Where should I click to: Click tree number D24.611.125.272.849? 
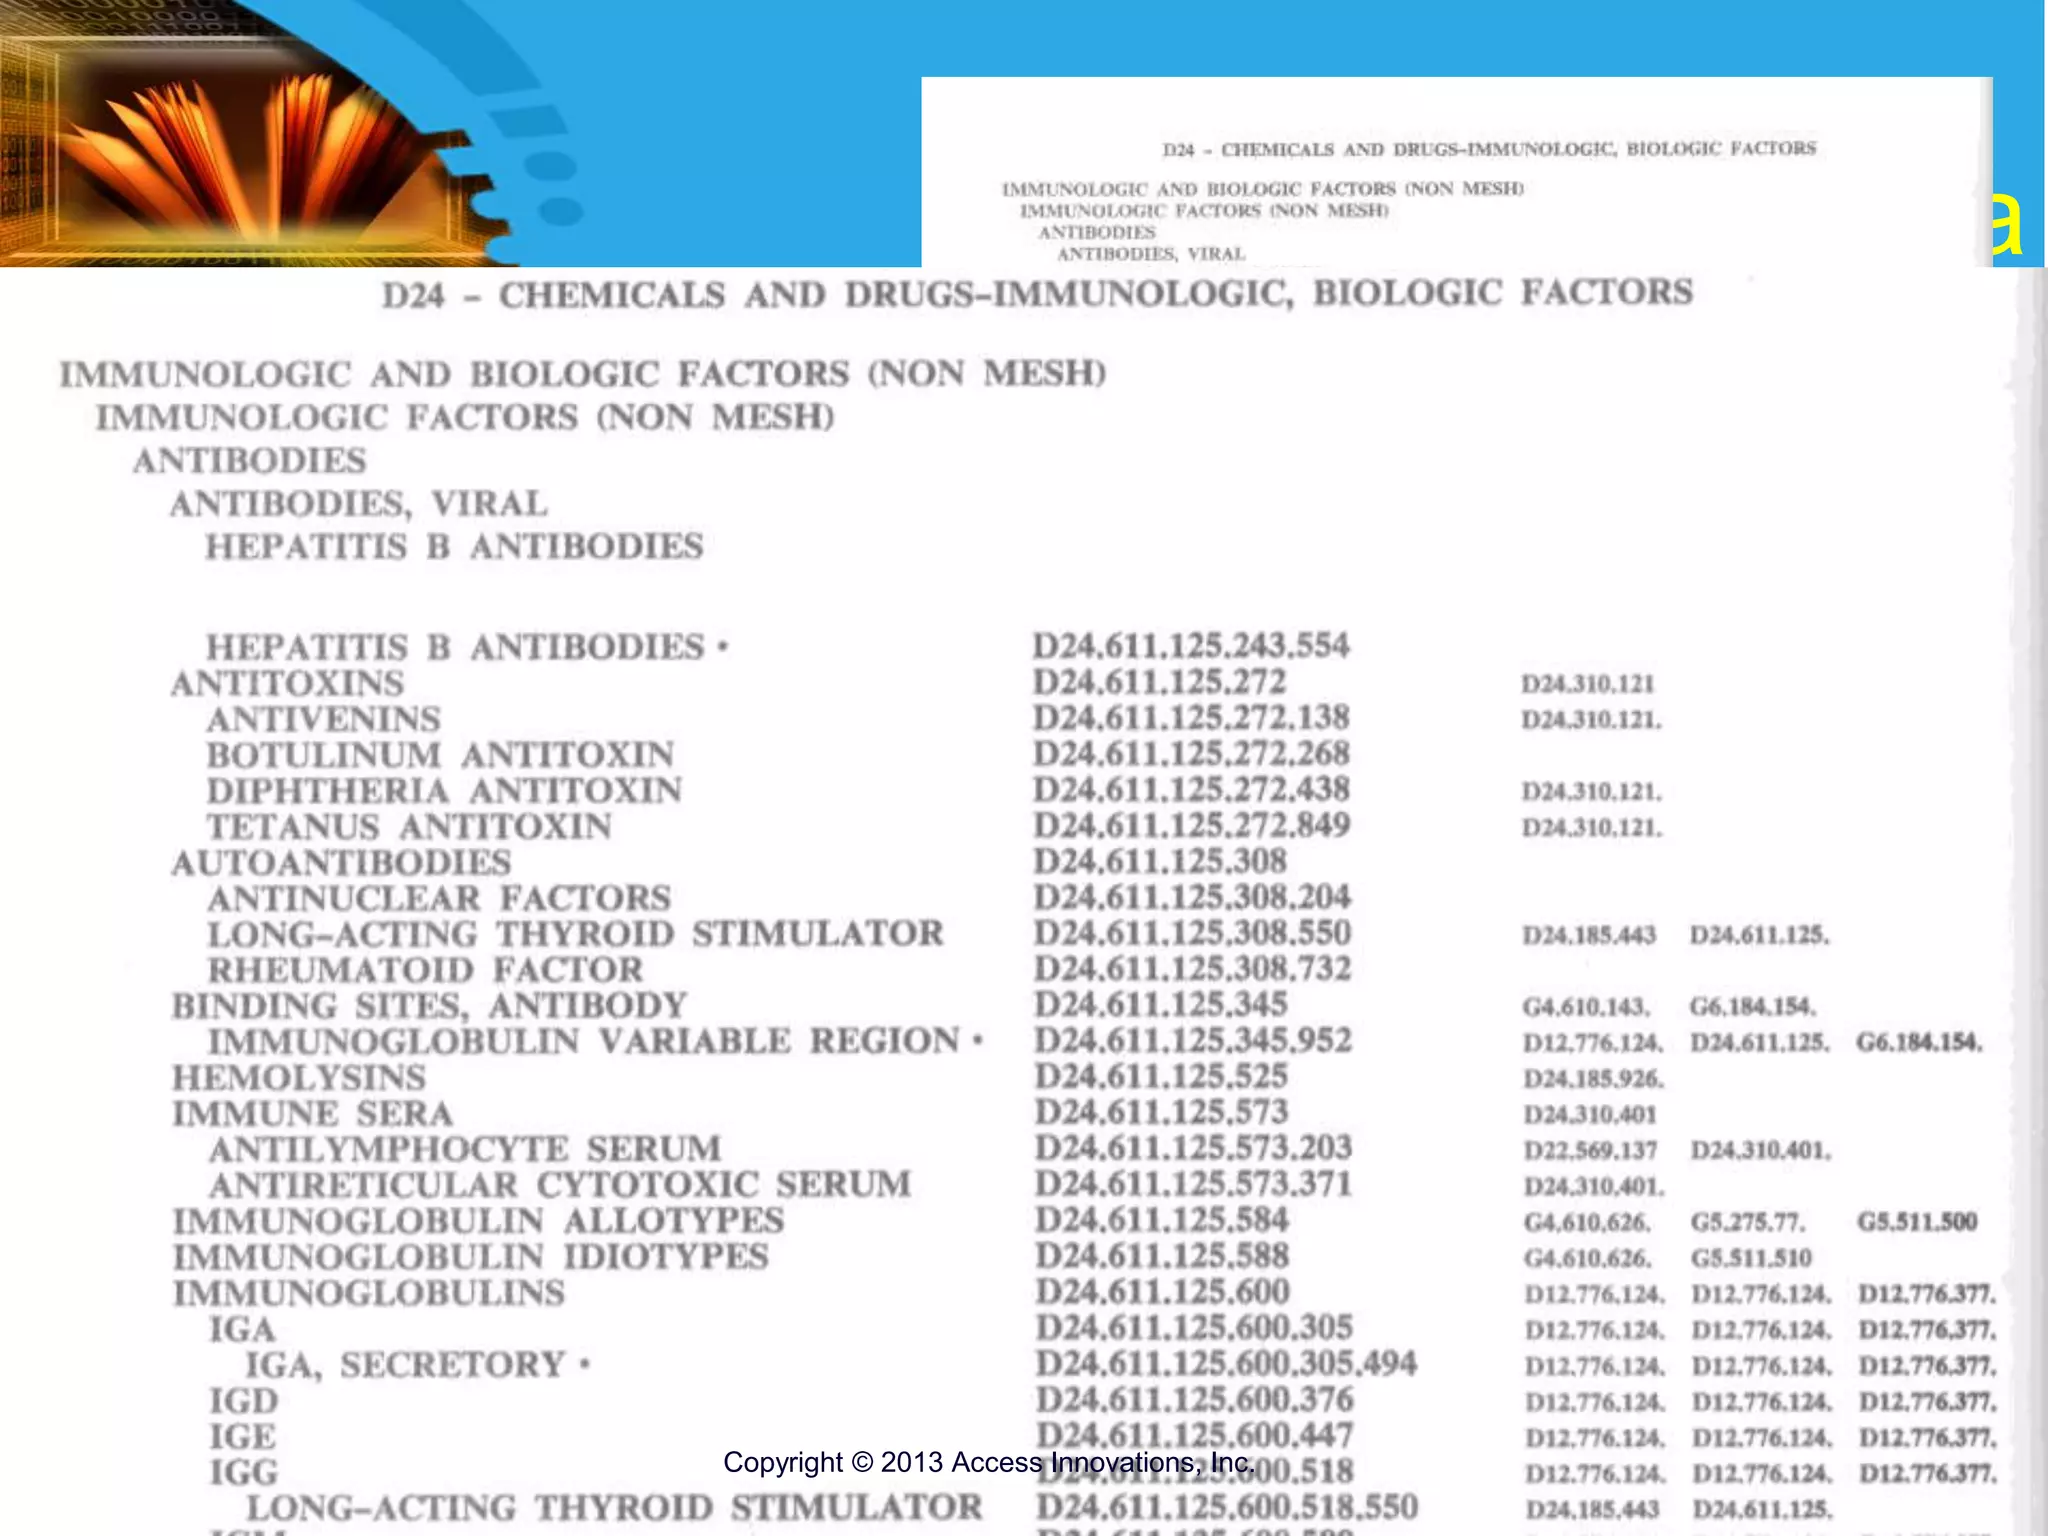point(1191,826)
